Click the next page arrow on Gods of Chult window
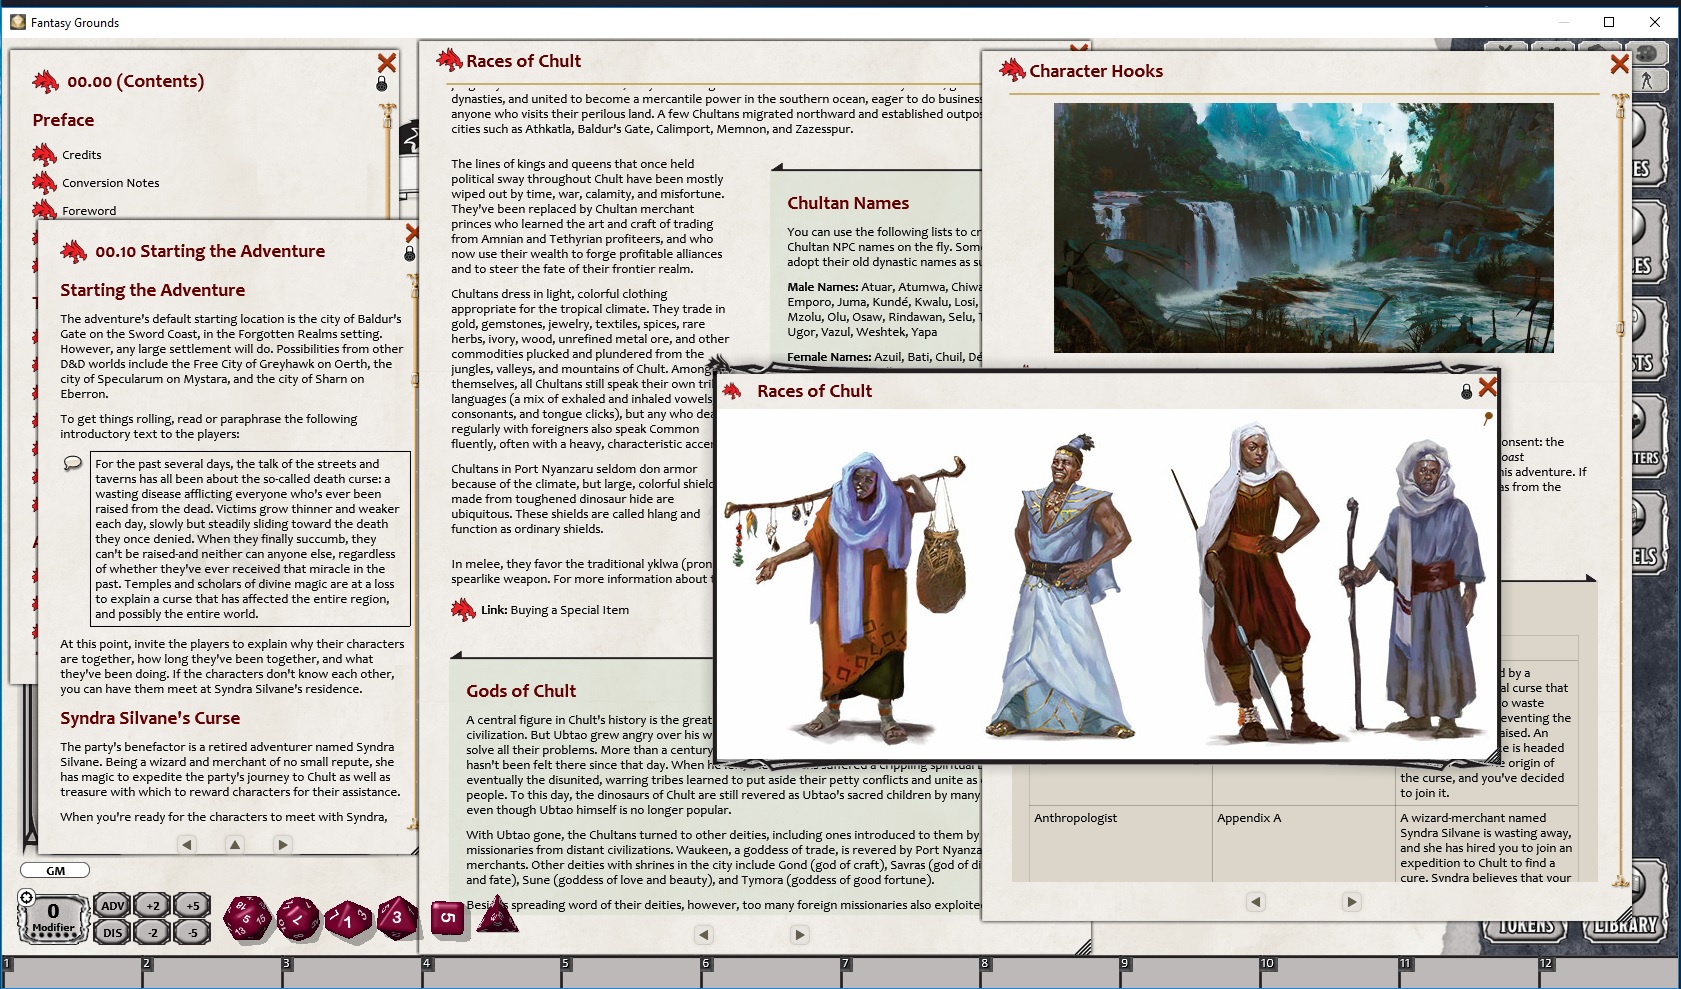This screenshot has width=1681, height=989. coord(800,935)
